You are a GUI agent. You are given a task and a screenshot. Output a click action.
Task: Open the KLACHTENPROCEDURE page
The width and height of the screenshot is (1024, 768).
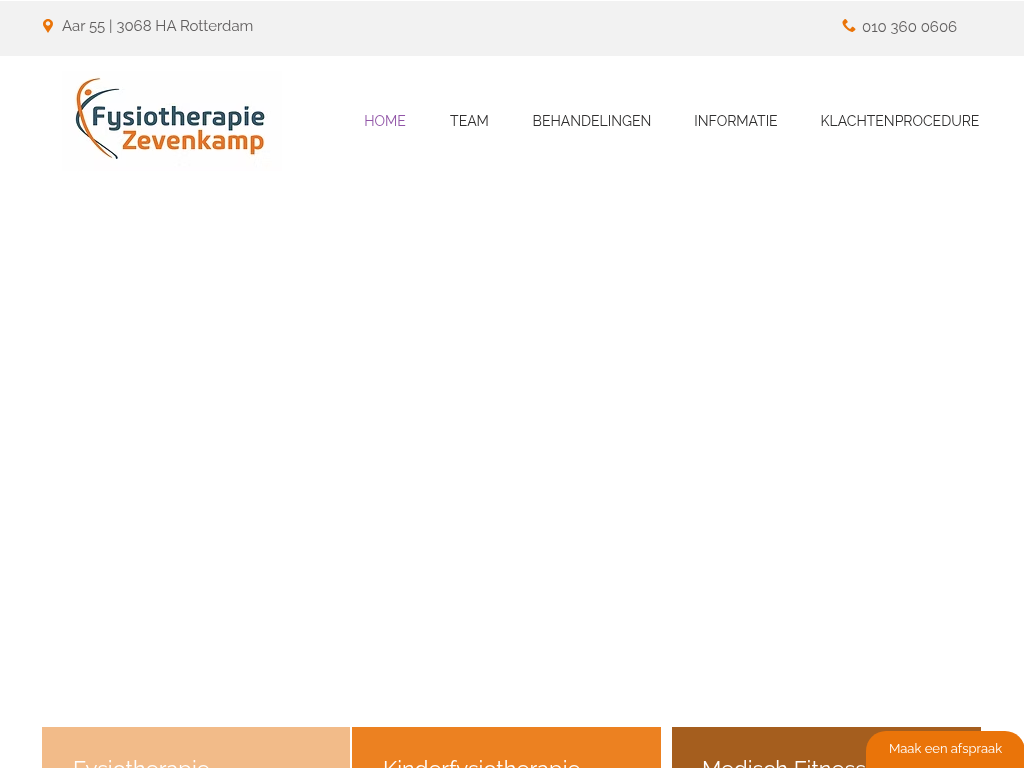point(899,121)
